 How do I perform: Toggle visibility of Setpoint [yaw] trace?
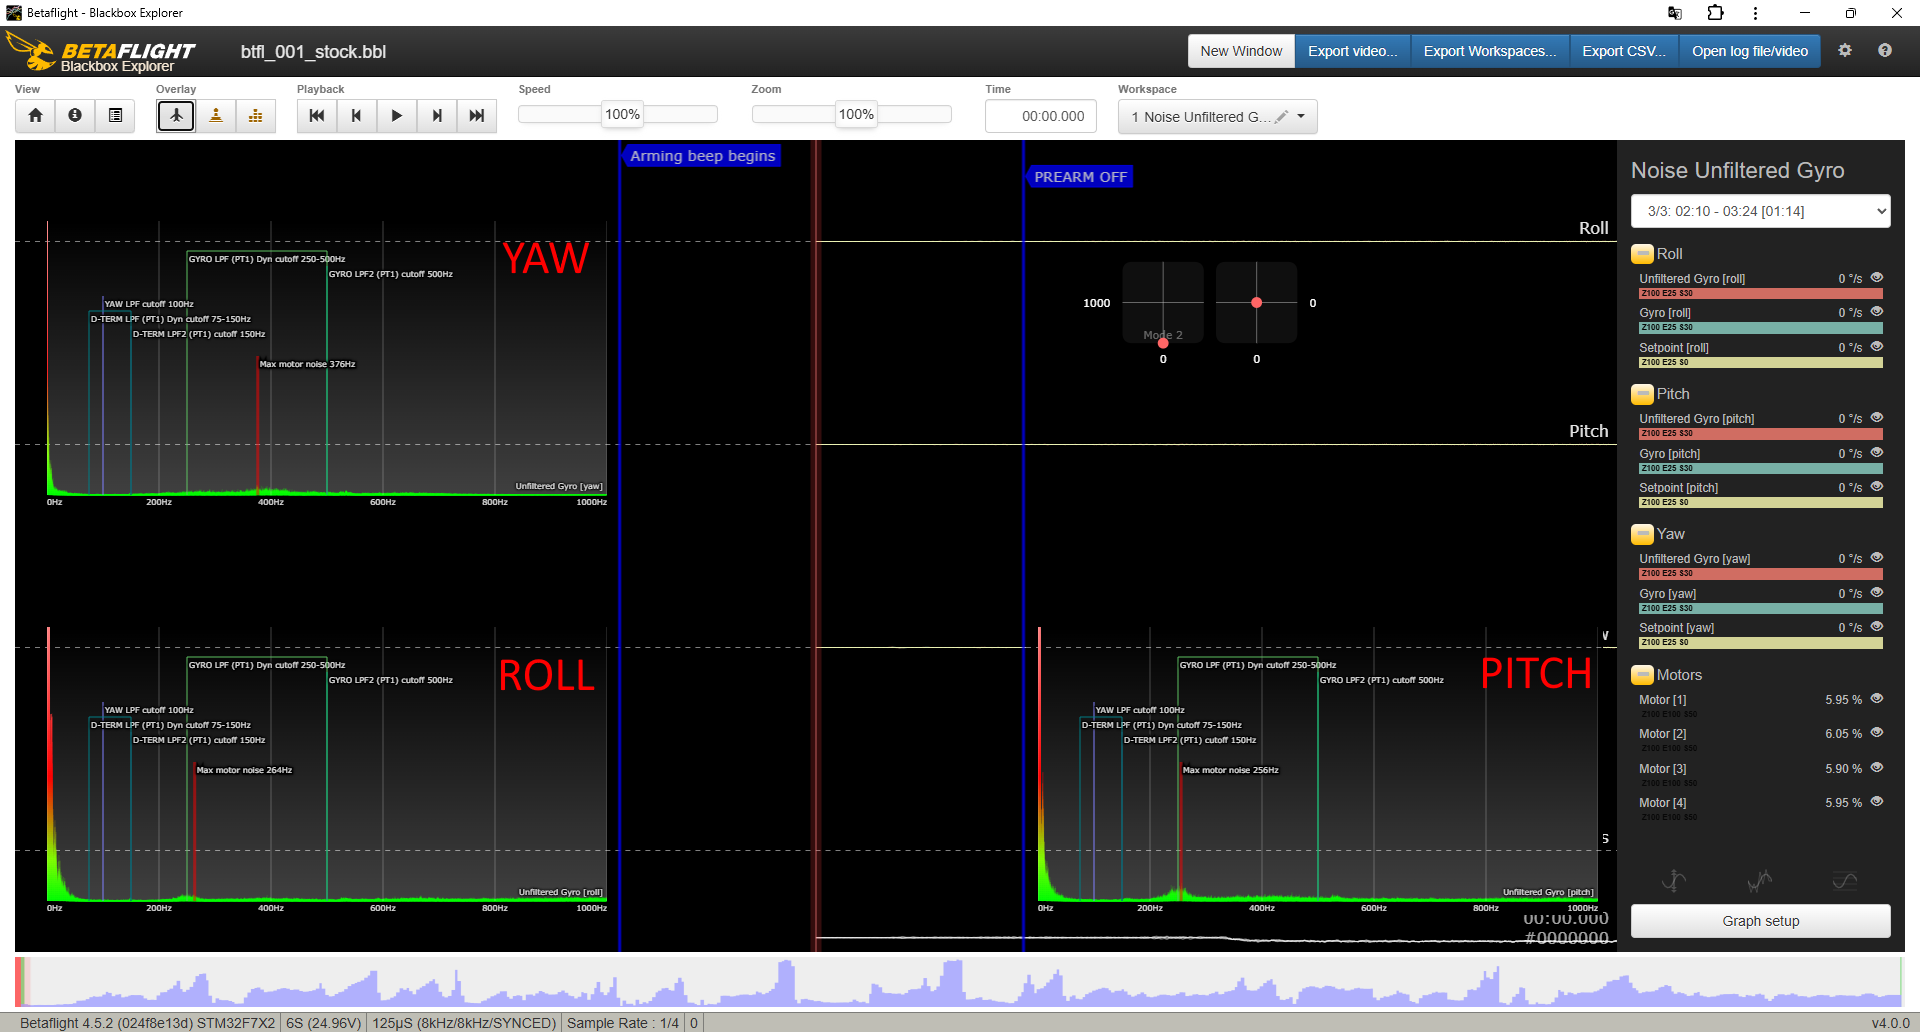(x=1877, y=627)
